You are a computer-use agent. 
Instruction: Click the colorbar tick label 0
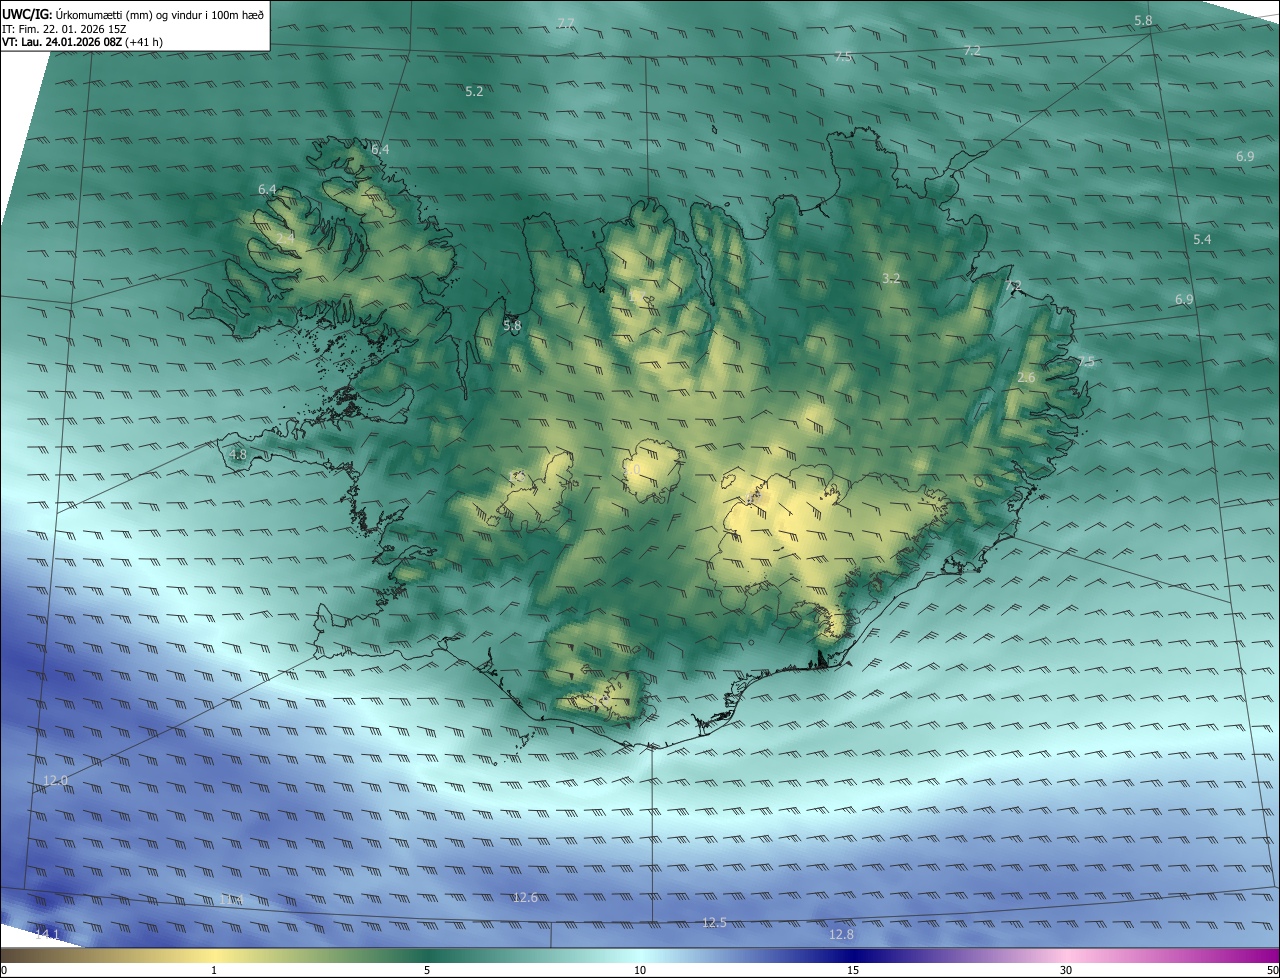3,970
